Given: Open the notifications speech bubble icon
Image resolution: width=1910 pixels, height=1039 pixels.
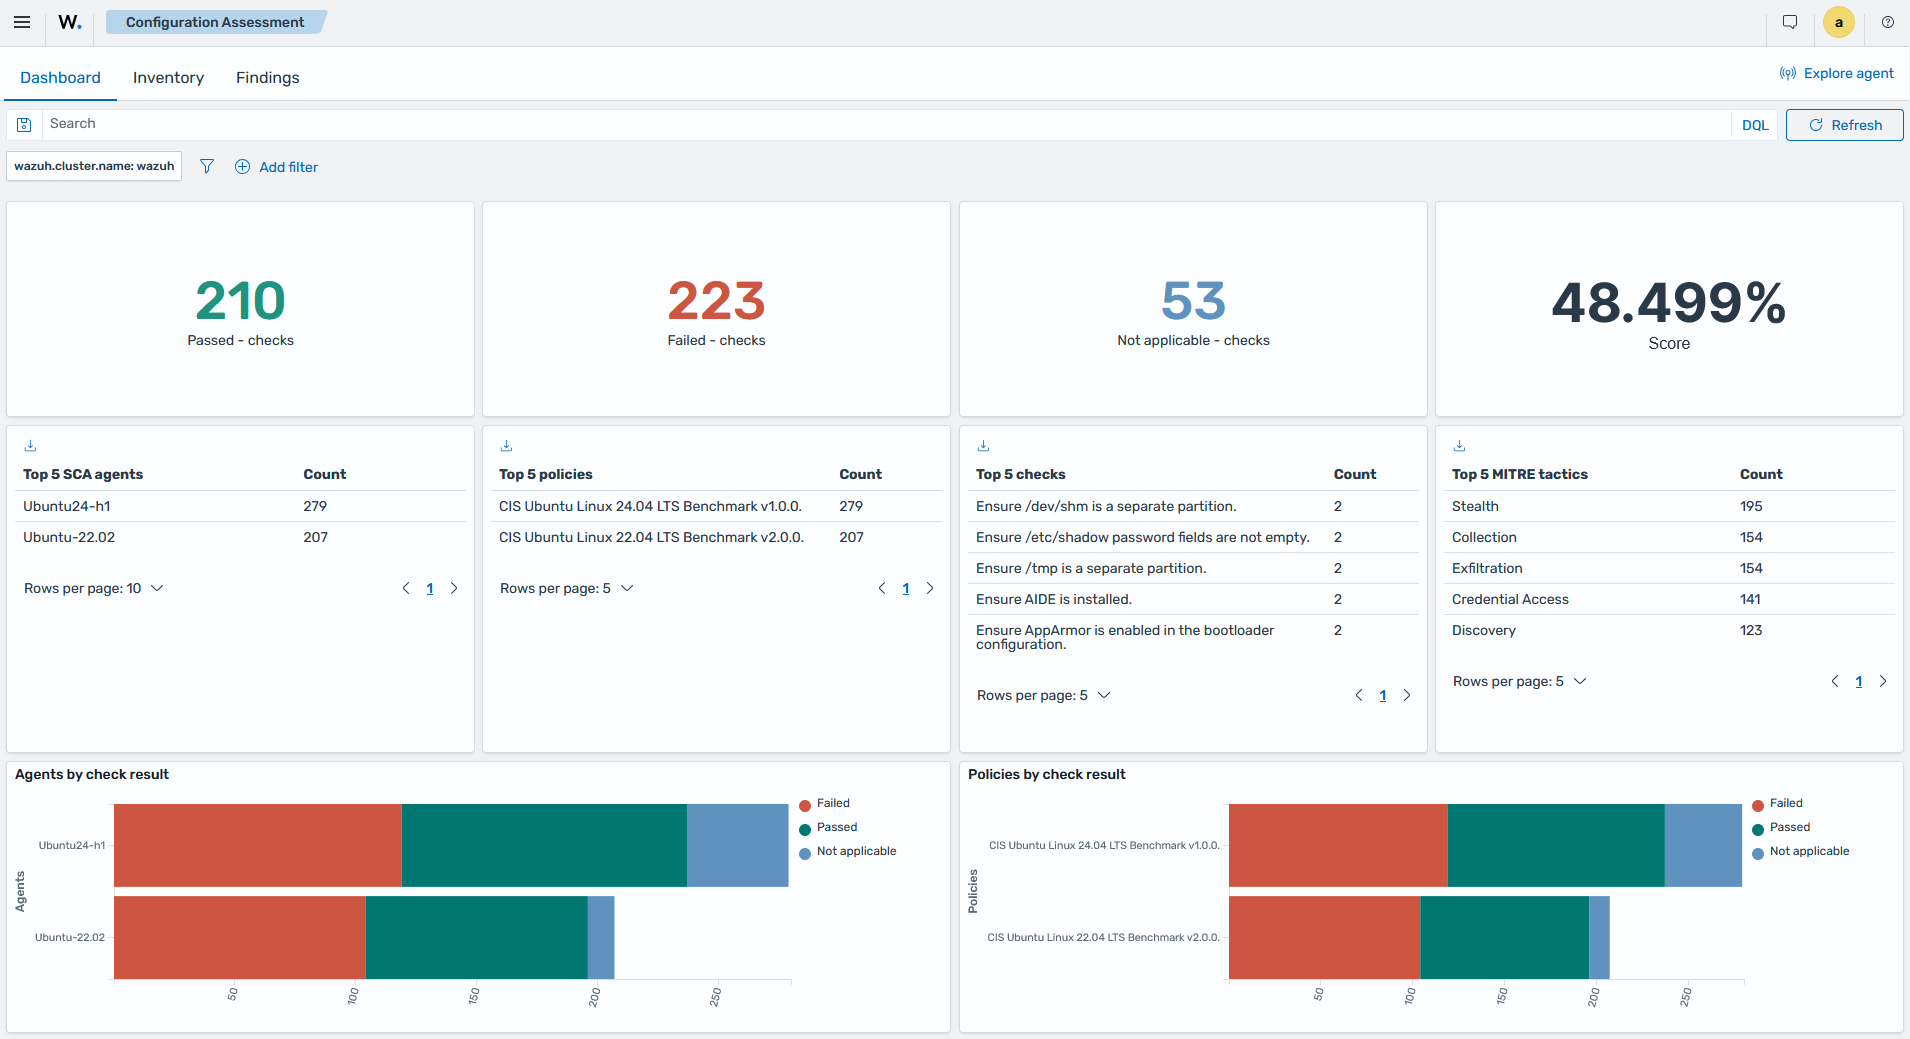Looking at the screenshot, I should pos(1790,22).
